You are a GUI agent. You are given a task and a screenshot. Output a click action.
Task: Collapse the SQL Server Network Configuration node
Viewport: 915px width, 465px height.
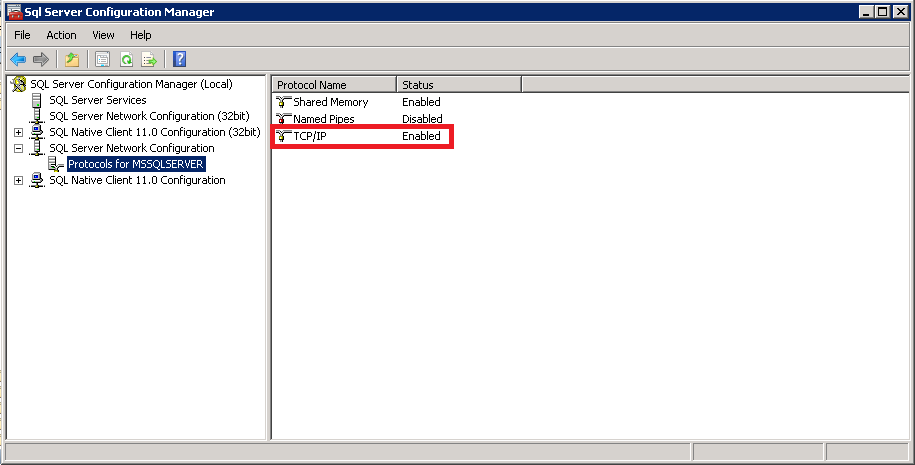(x=19, y=148)
